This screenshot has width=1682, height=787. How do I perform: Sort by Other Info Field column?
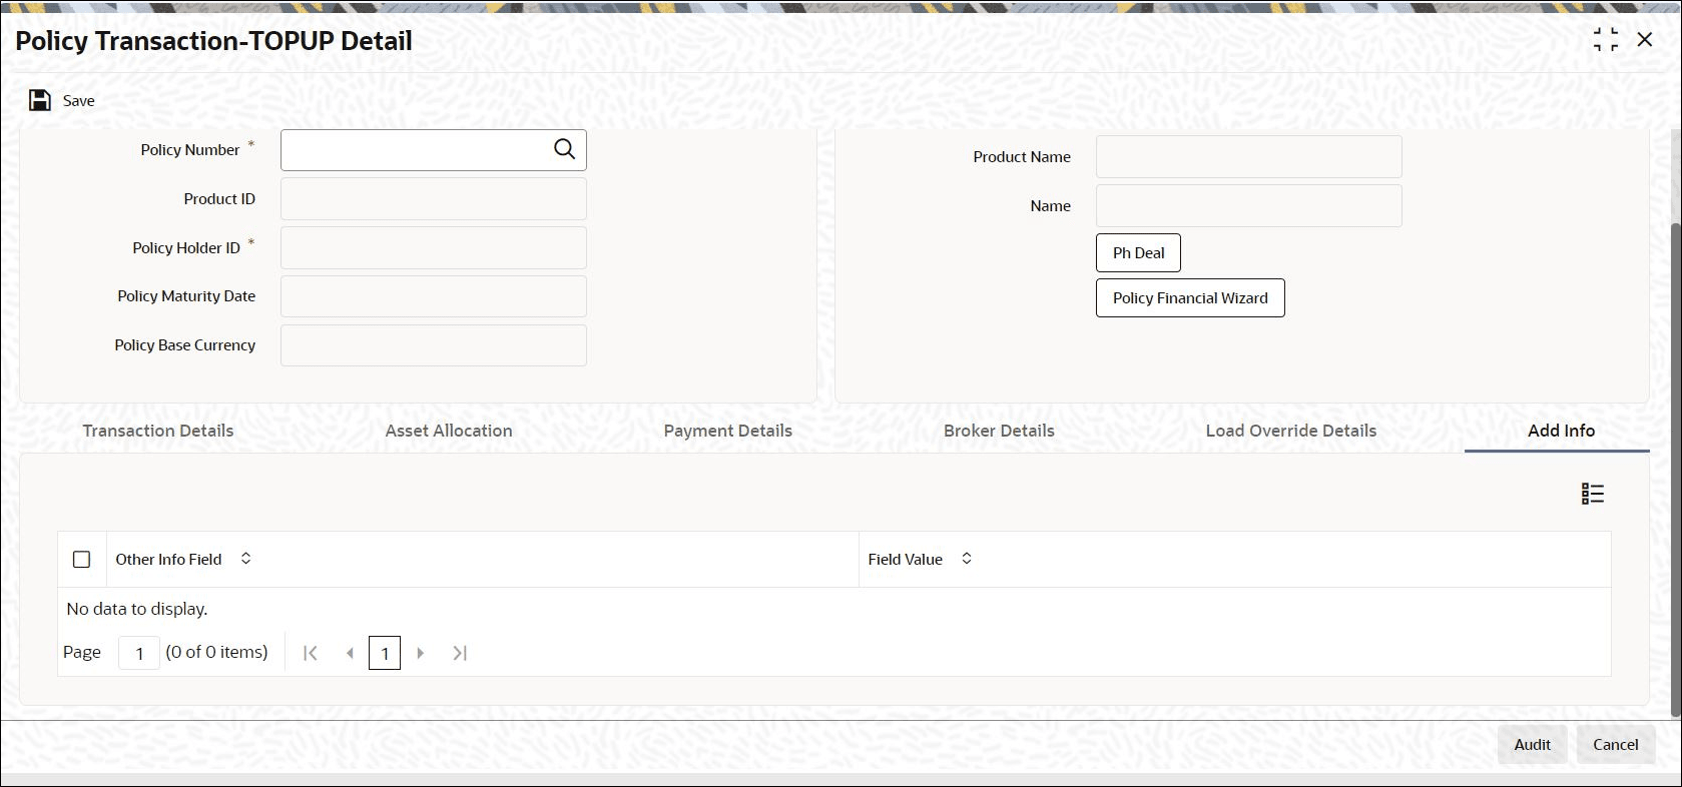(246, 559)
